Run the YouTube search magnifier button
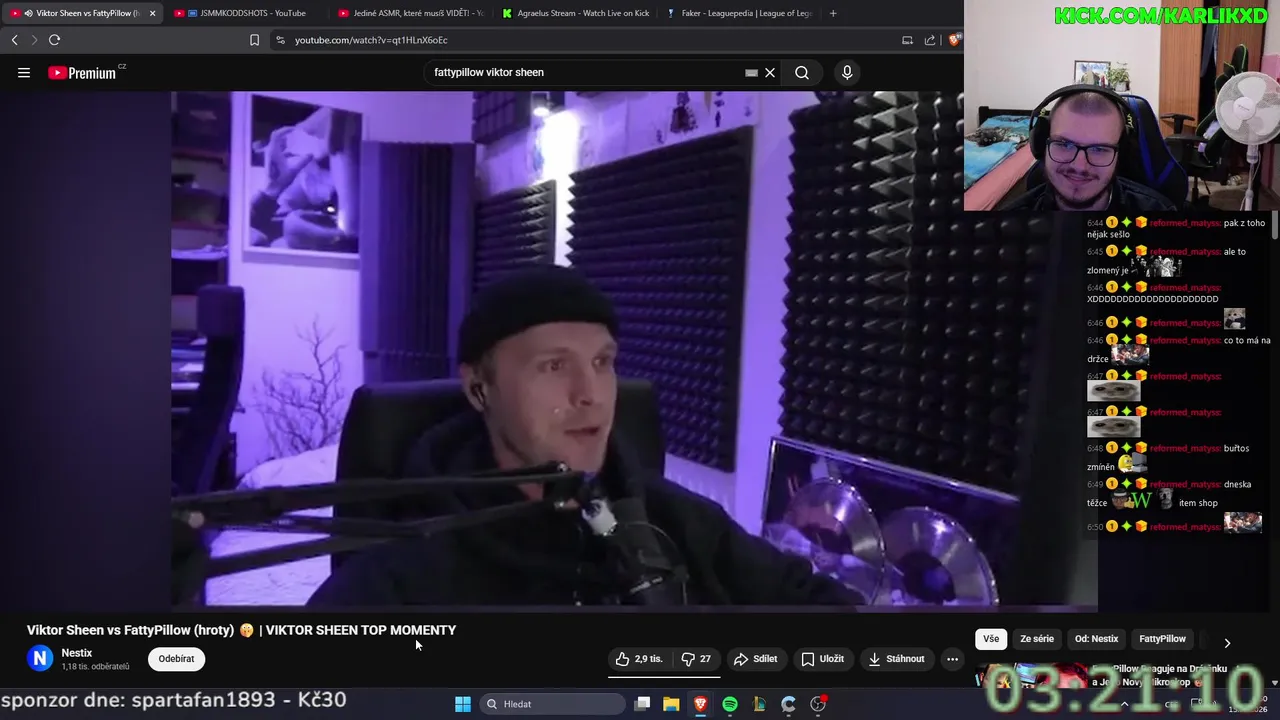Screen dimensions: 1280x720 (802, 72)
